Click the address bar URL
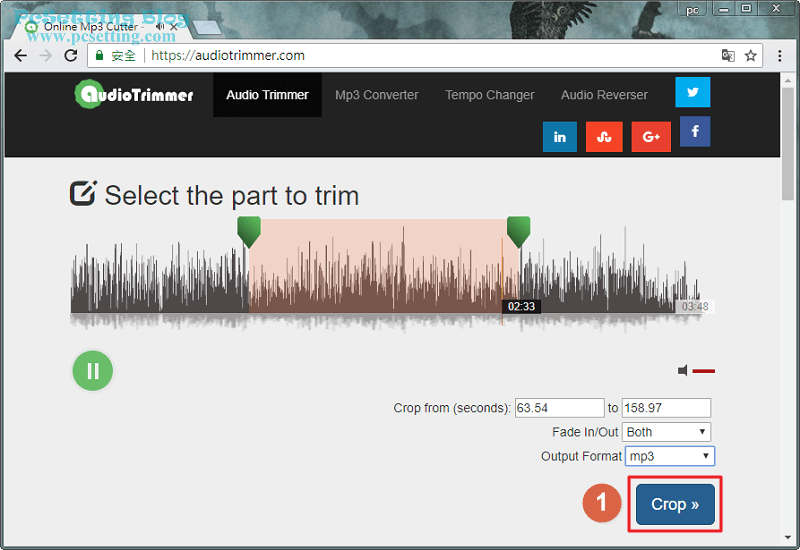This screenshot has width=800, height=550. (x=228, y=55)
